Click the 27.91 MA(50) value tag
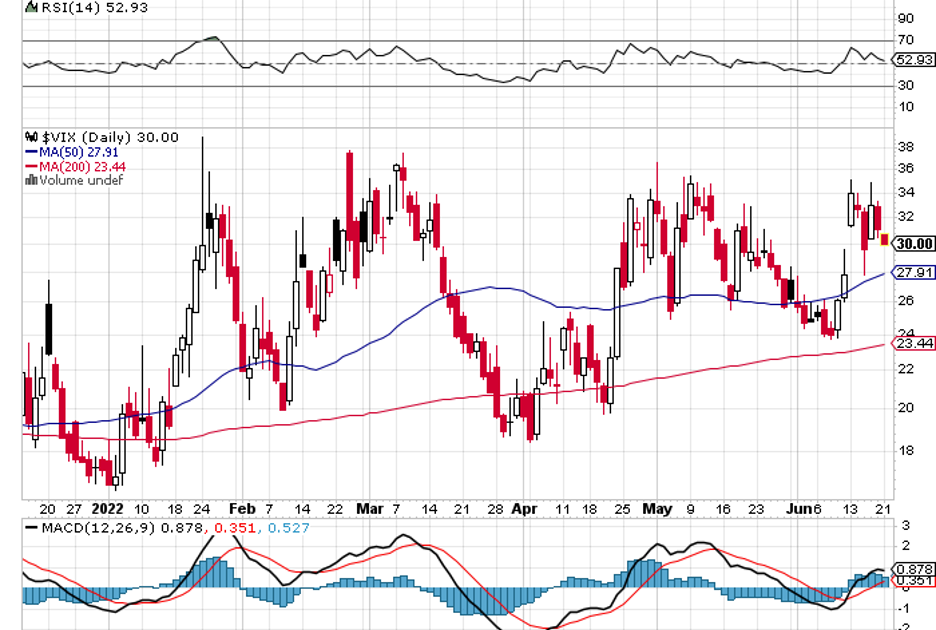 pyautogui.click(x=913, y=272)
